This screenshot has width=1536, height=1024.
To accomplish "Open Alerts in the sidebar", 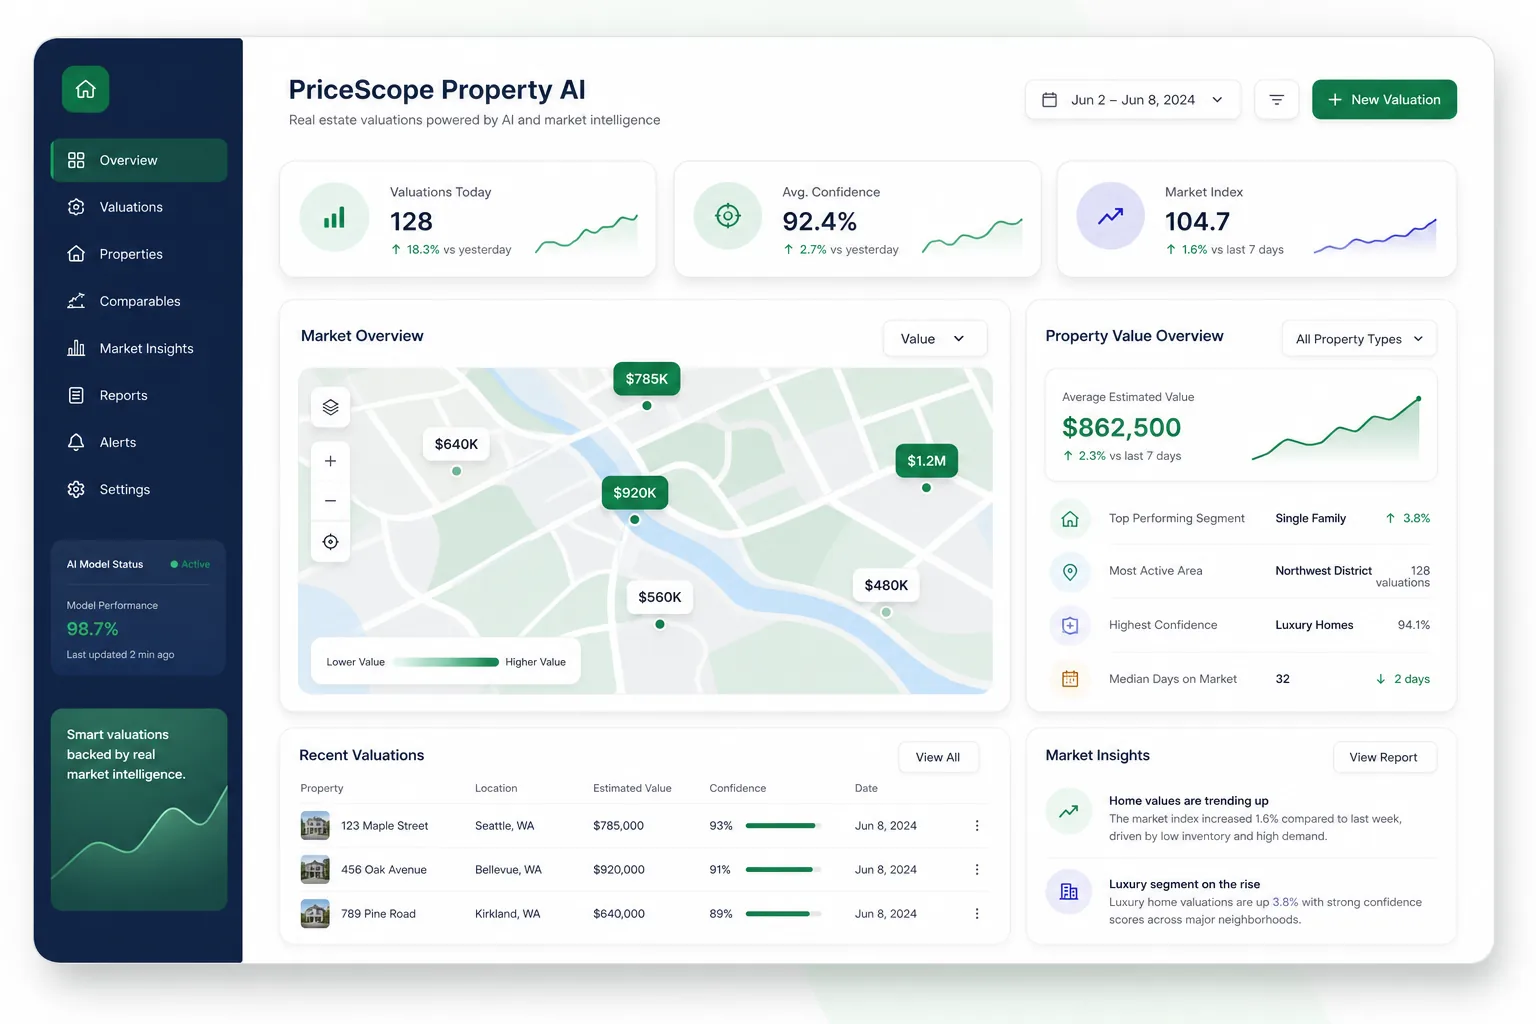I will 139,442.
